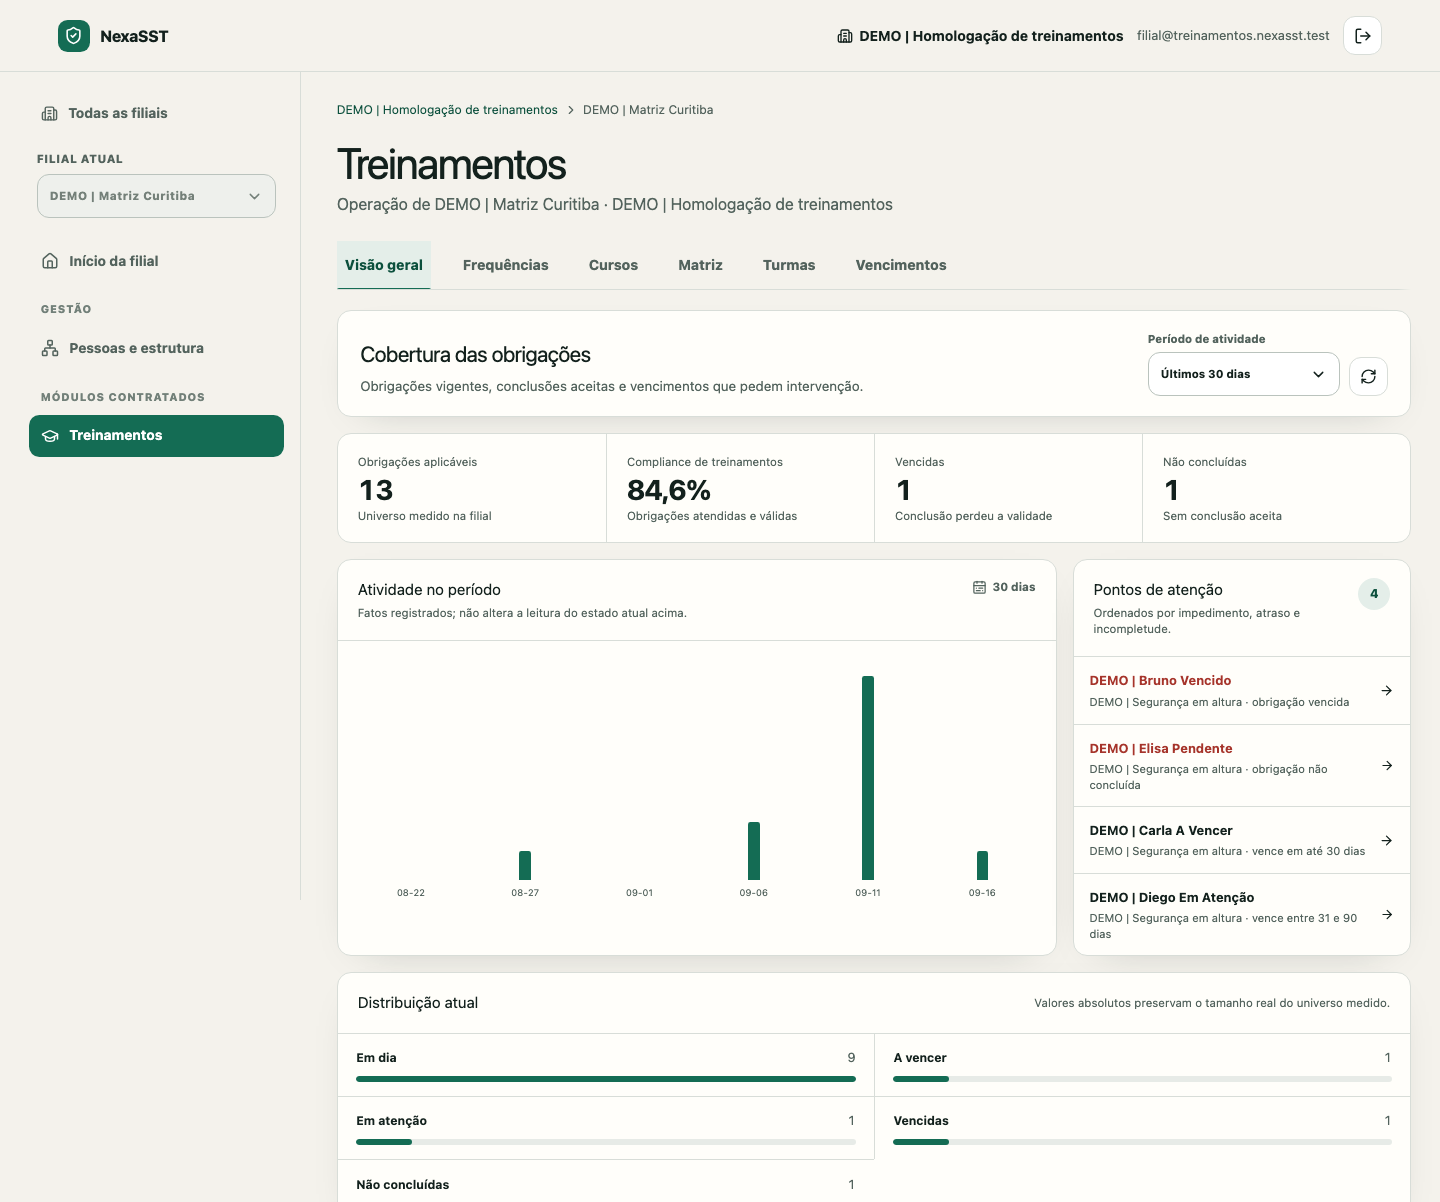Click the Não concluídas distribution row label

pyautogui.click(x=403, y=1185)
